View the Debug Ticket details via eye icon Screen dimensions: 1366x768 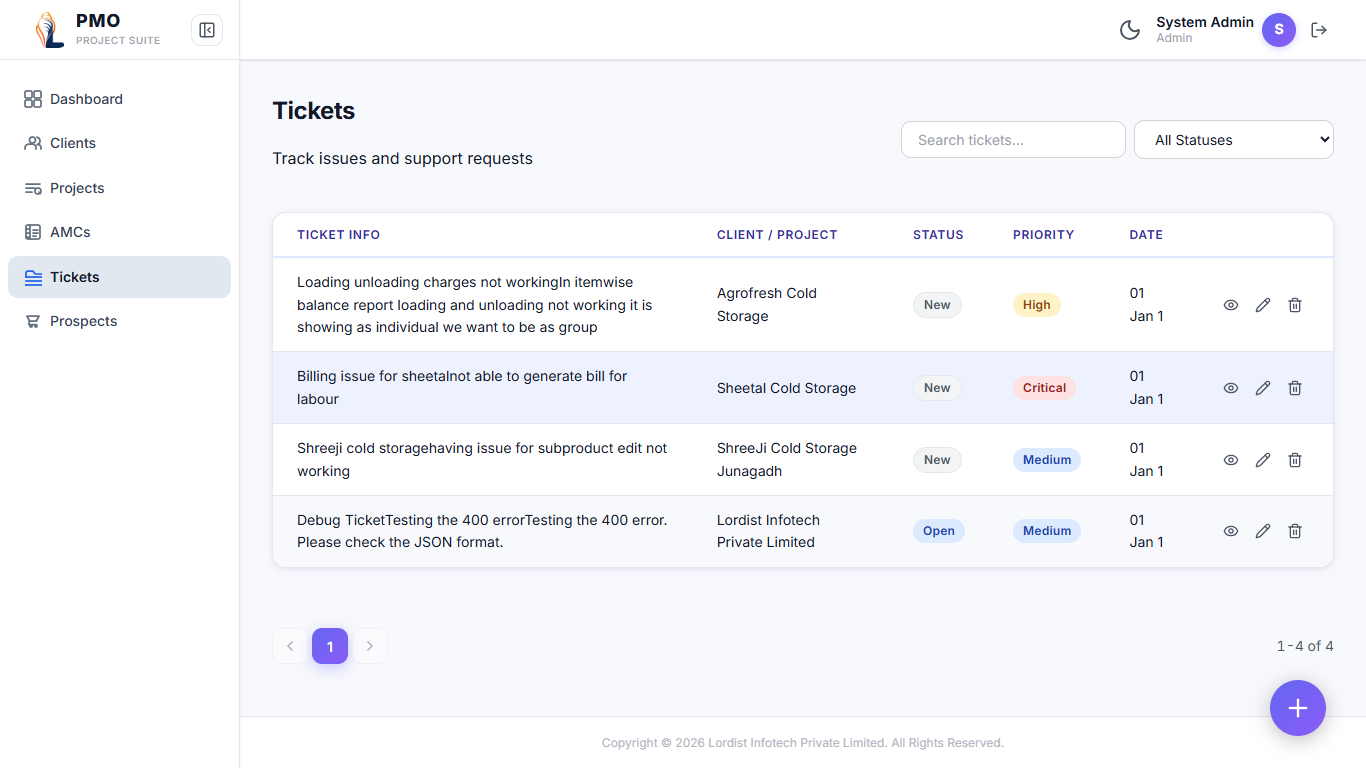[1230, 531]
